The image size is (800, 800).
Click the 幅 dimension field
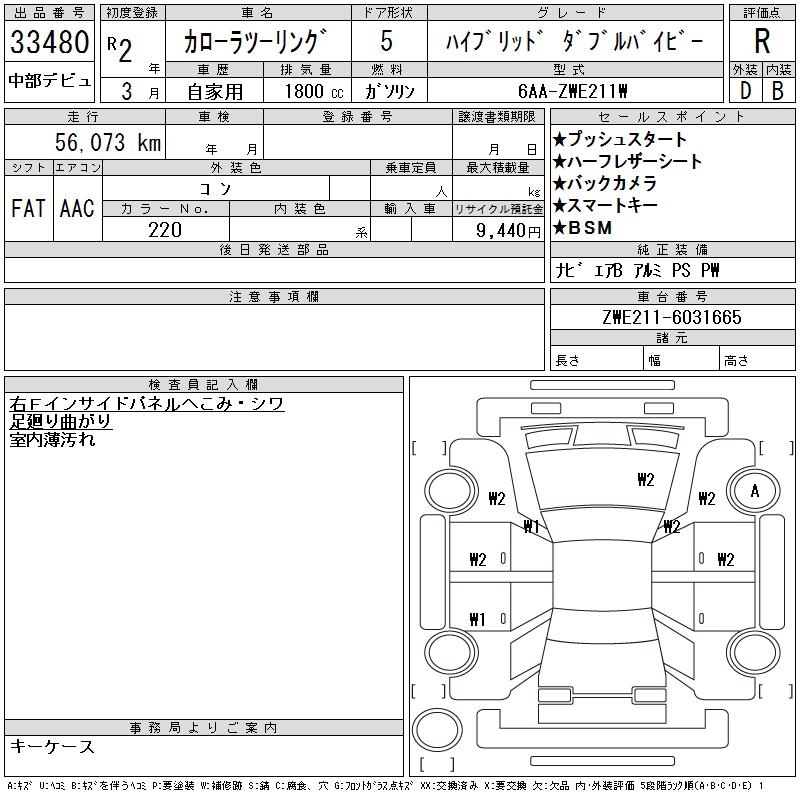point(681,360)
